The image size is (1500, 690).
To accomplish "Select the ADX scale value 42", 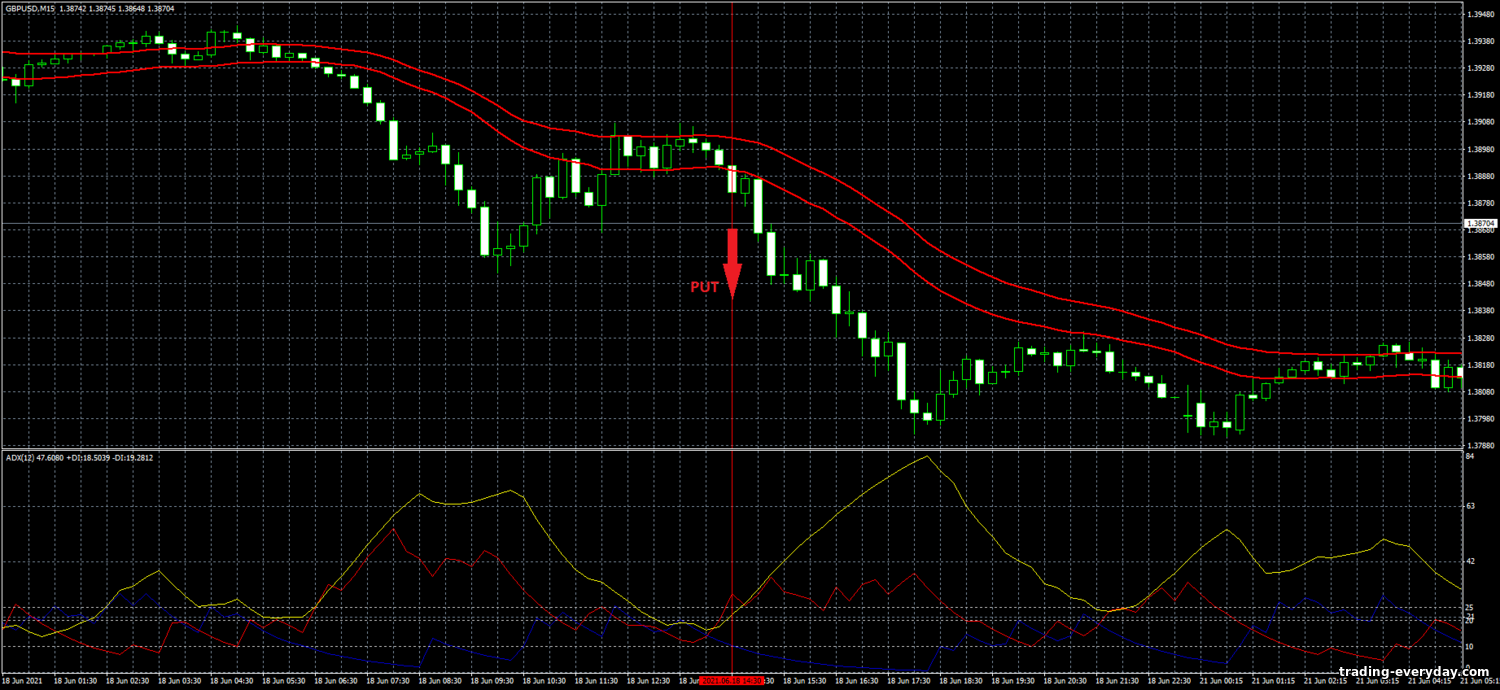I will [x=1470, y=562].
